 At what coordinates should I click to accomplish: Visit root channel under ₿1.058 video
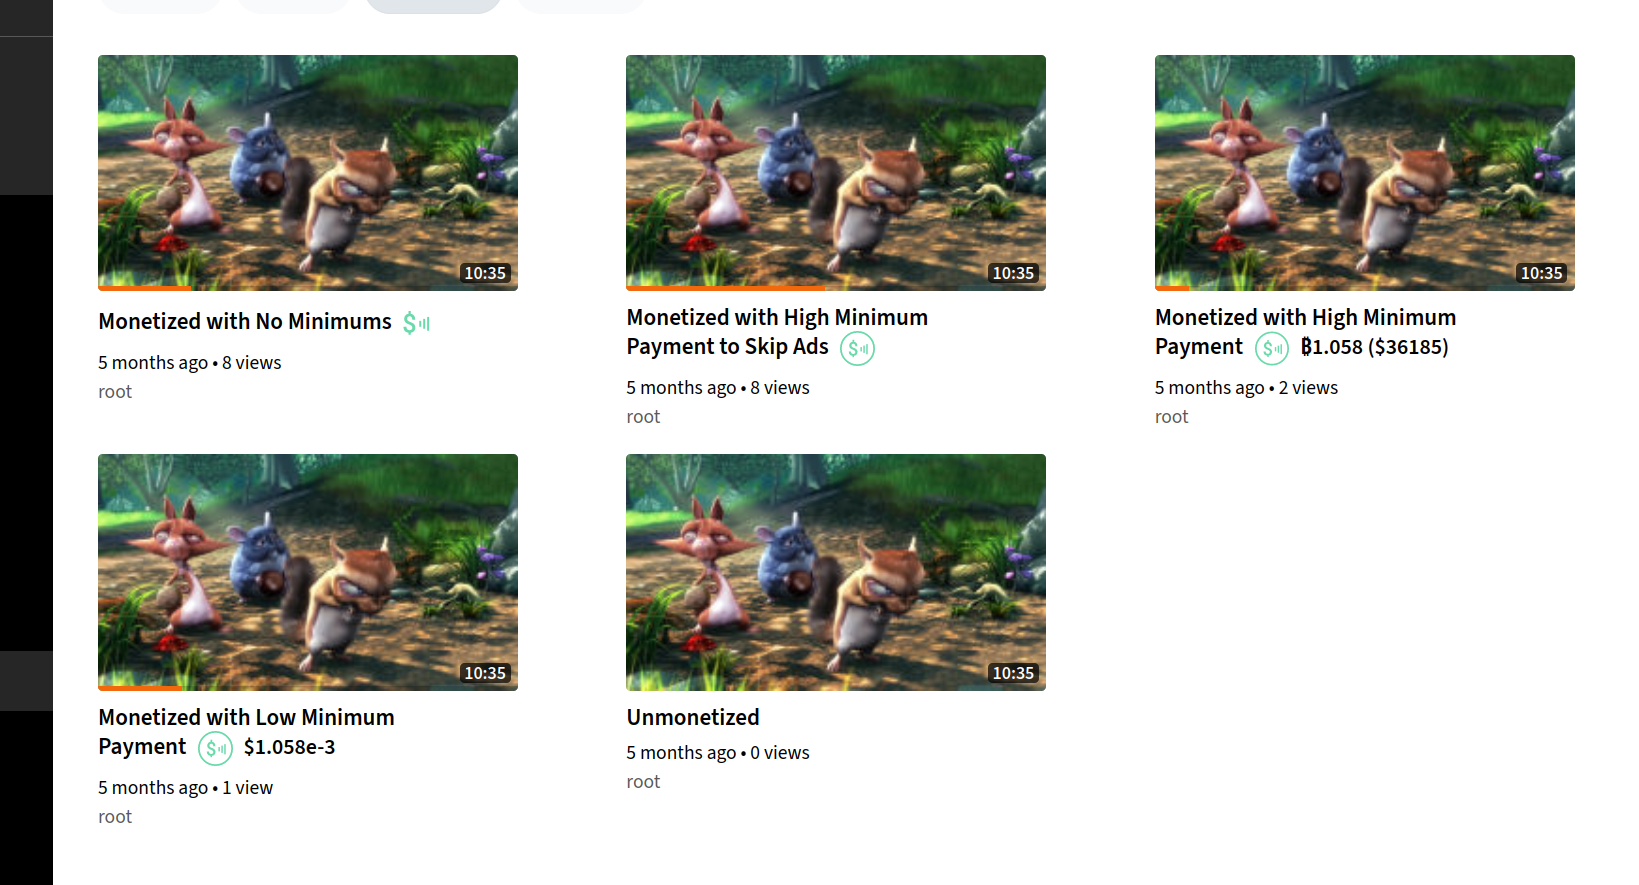(x=1172, y=417)
